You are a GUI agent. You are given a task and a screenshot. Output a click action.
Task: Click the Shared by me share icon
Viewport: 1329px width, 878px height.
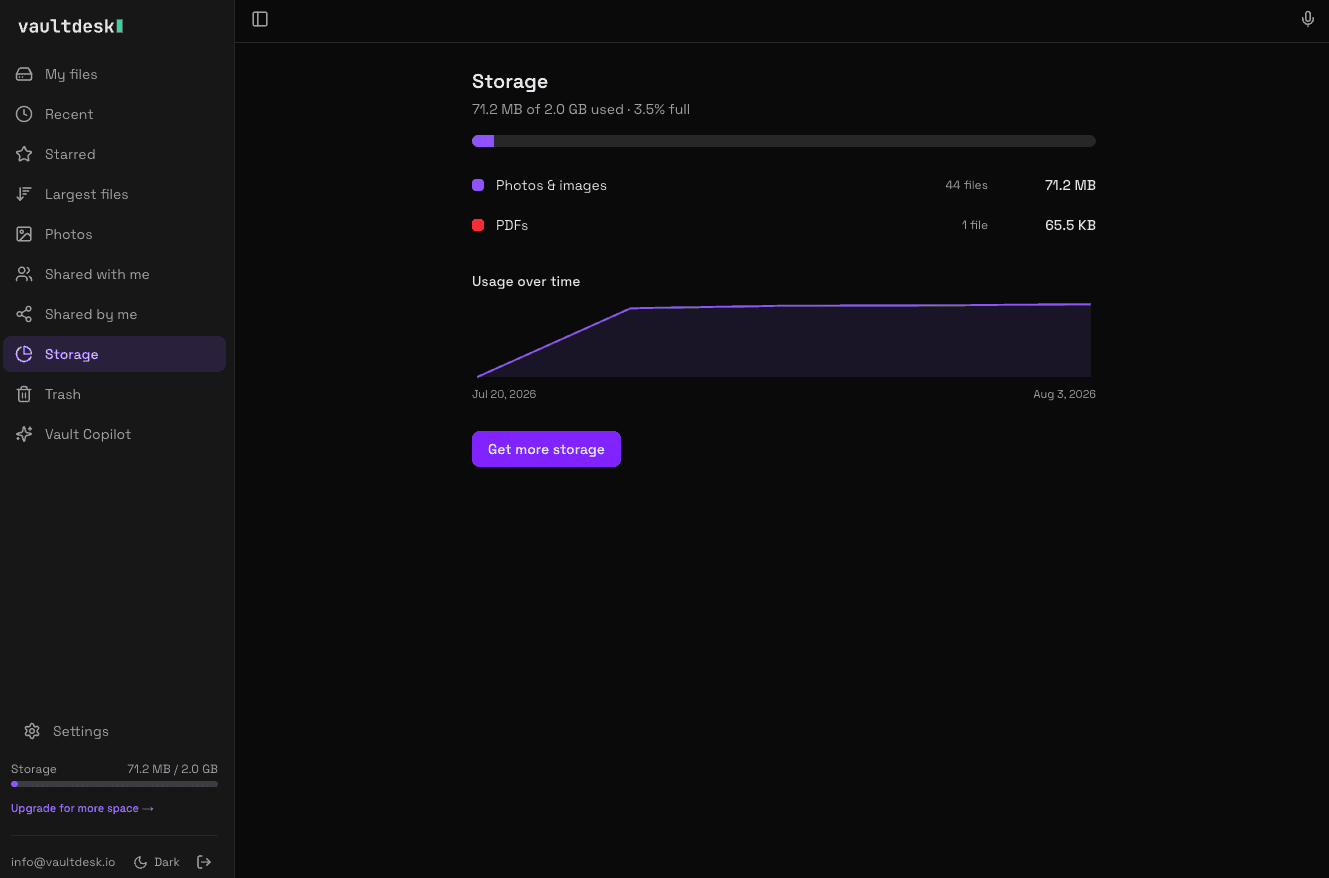click(x=24, y=314)
